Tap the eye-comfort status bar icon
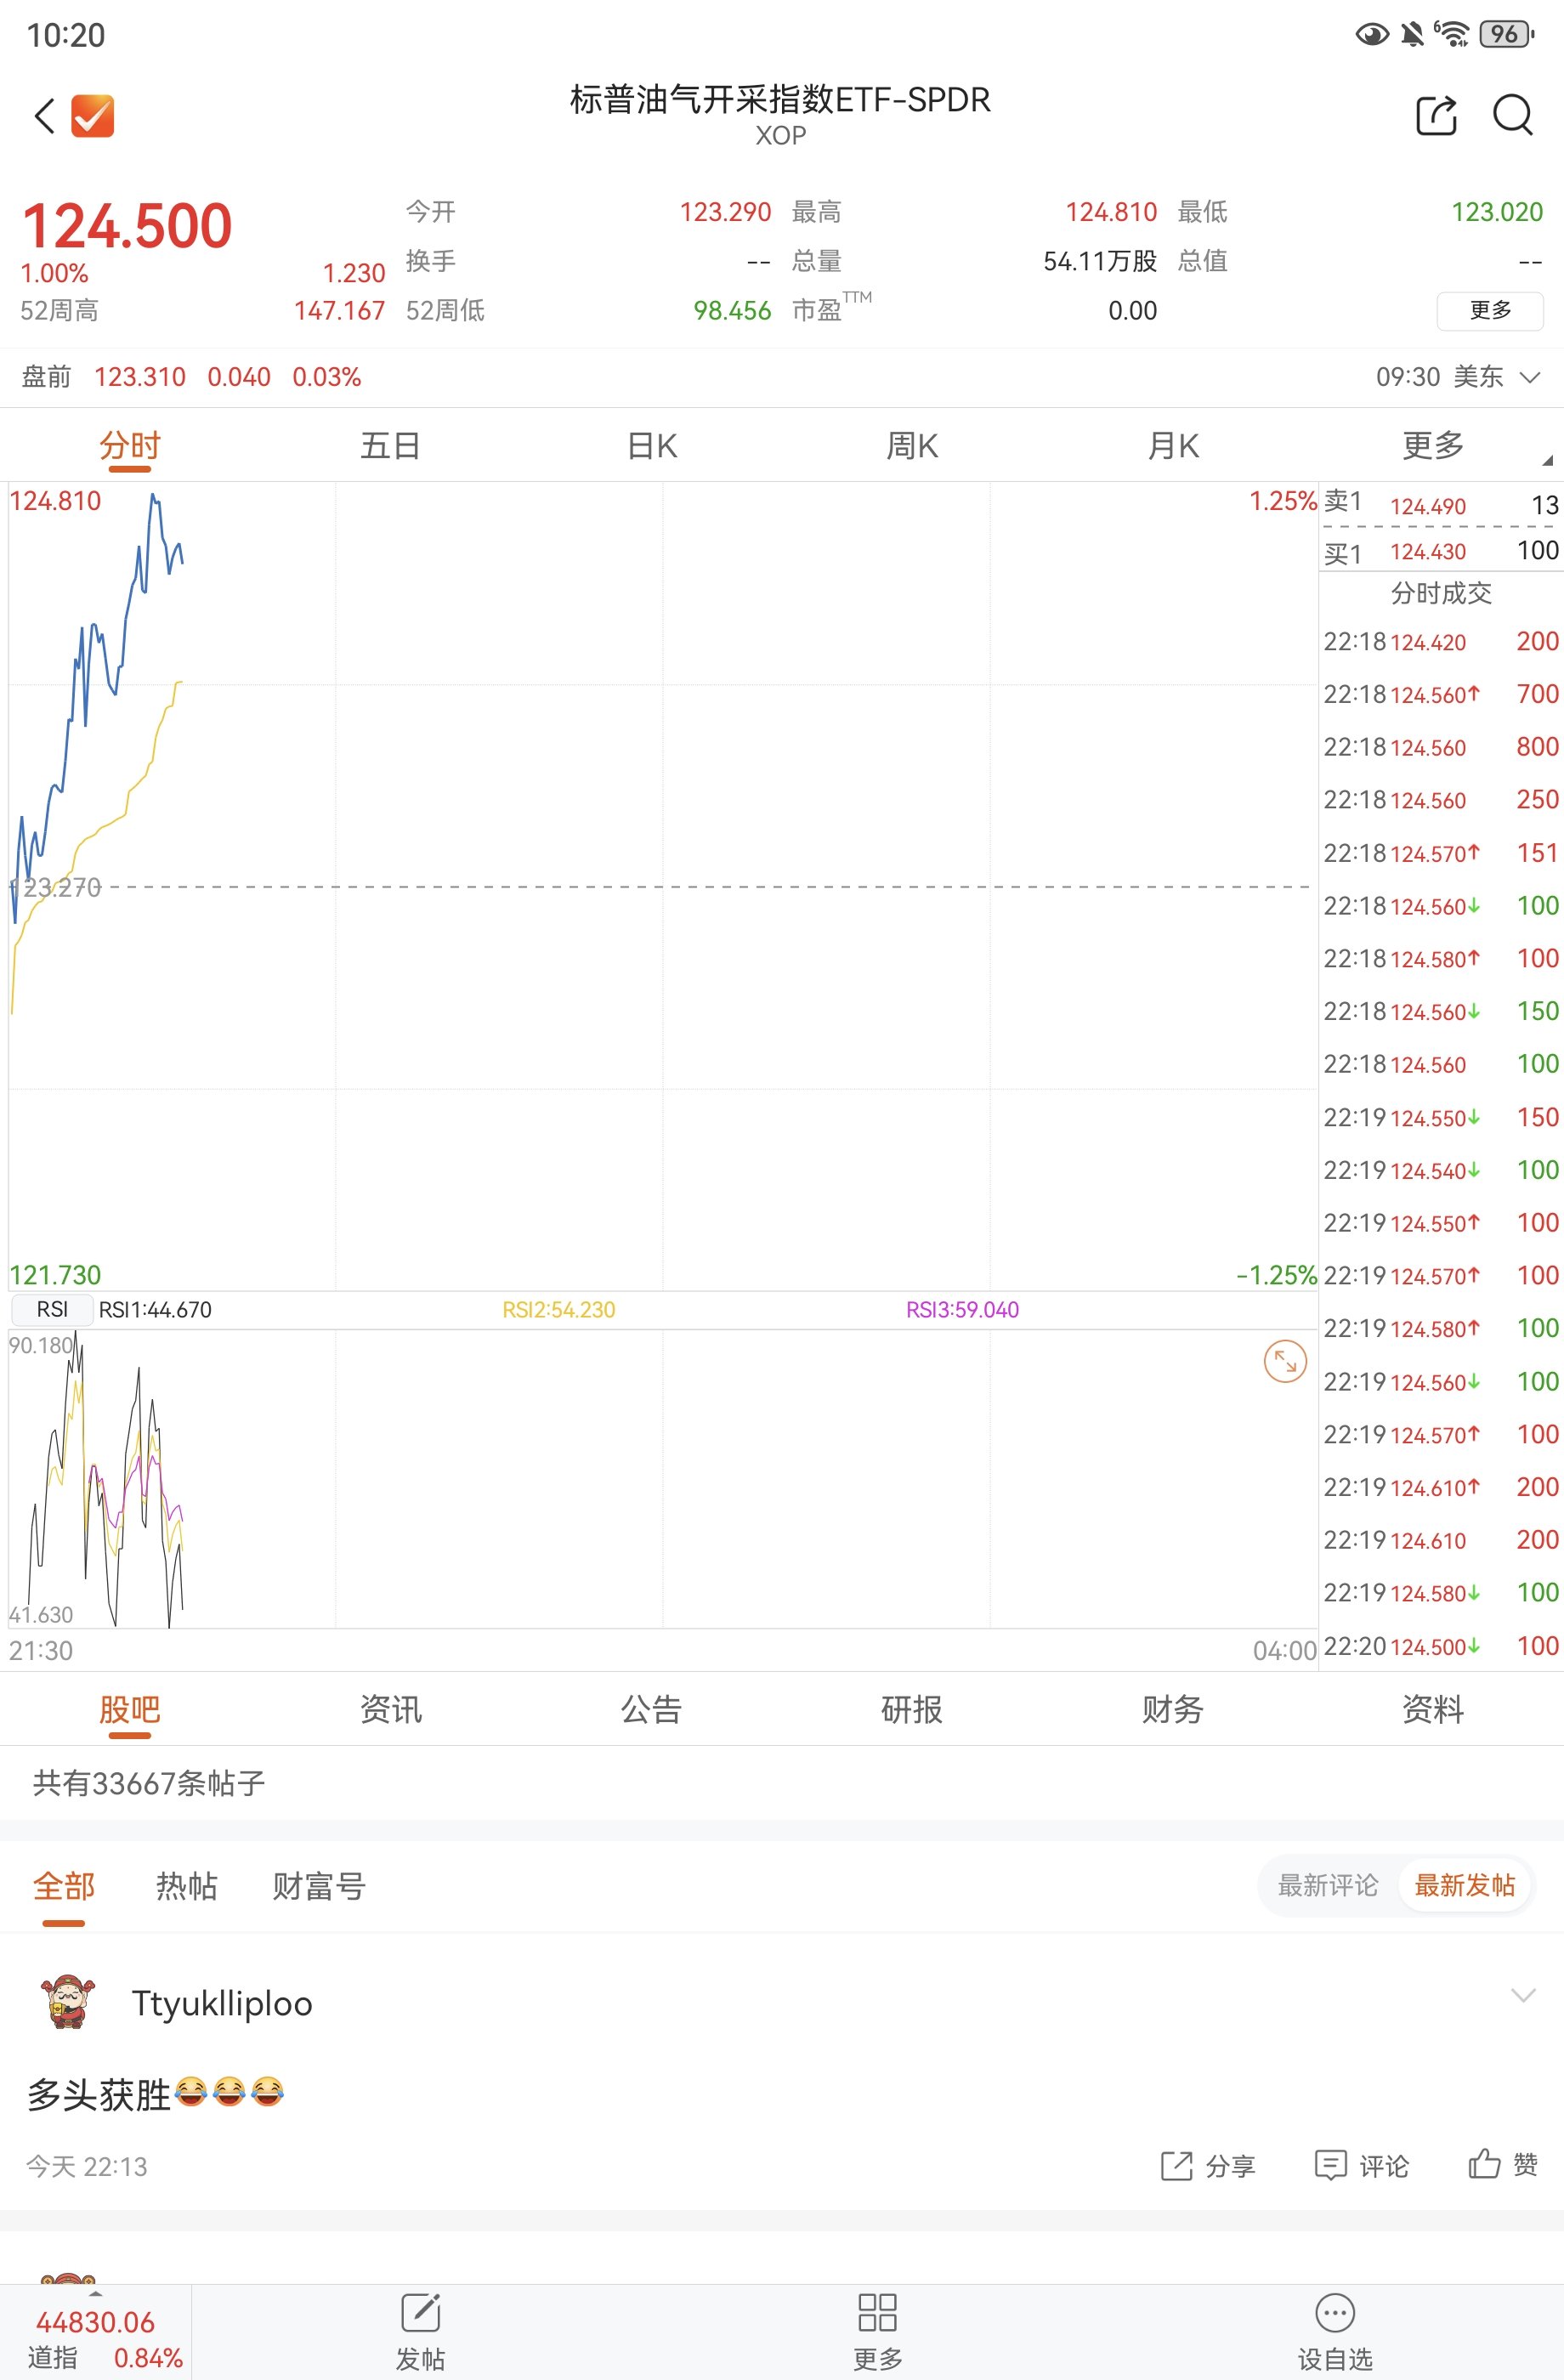This screenshot has height=2380, width=1564. [1372, 35]
